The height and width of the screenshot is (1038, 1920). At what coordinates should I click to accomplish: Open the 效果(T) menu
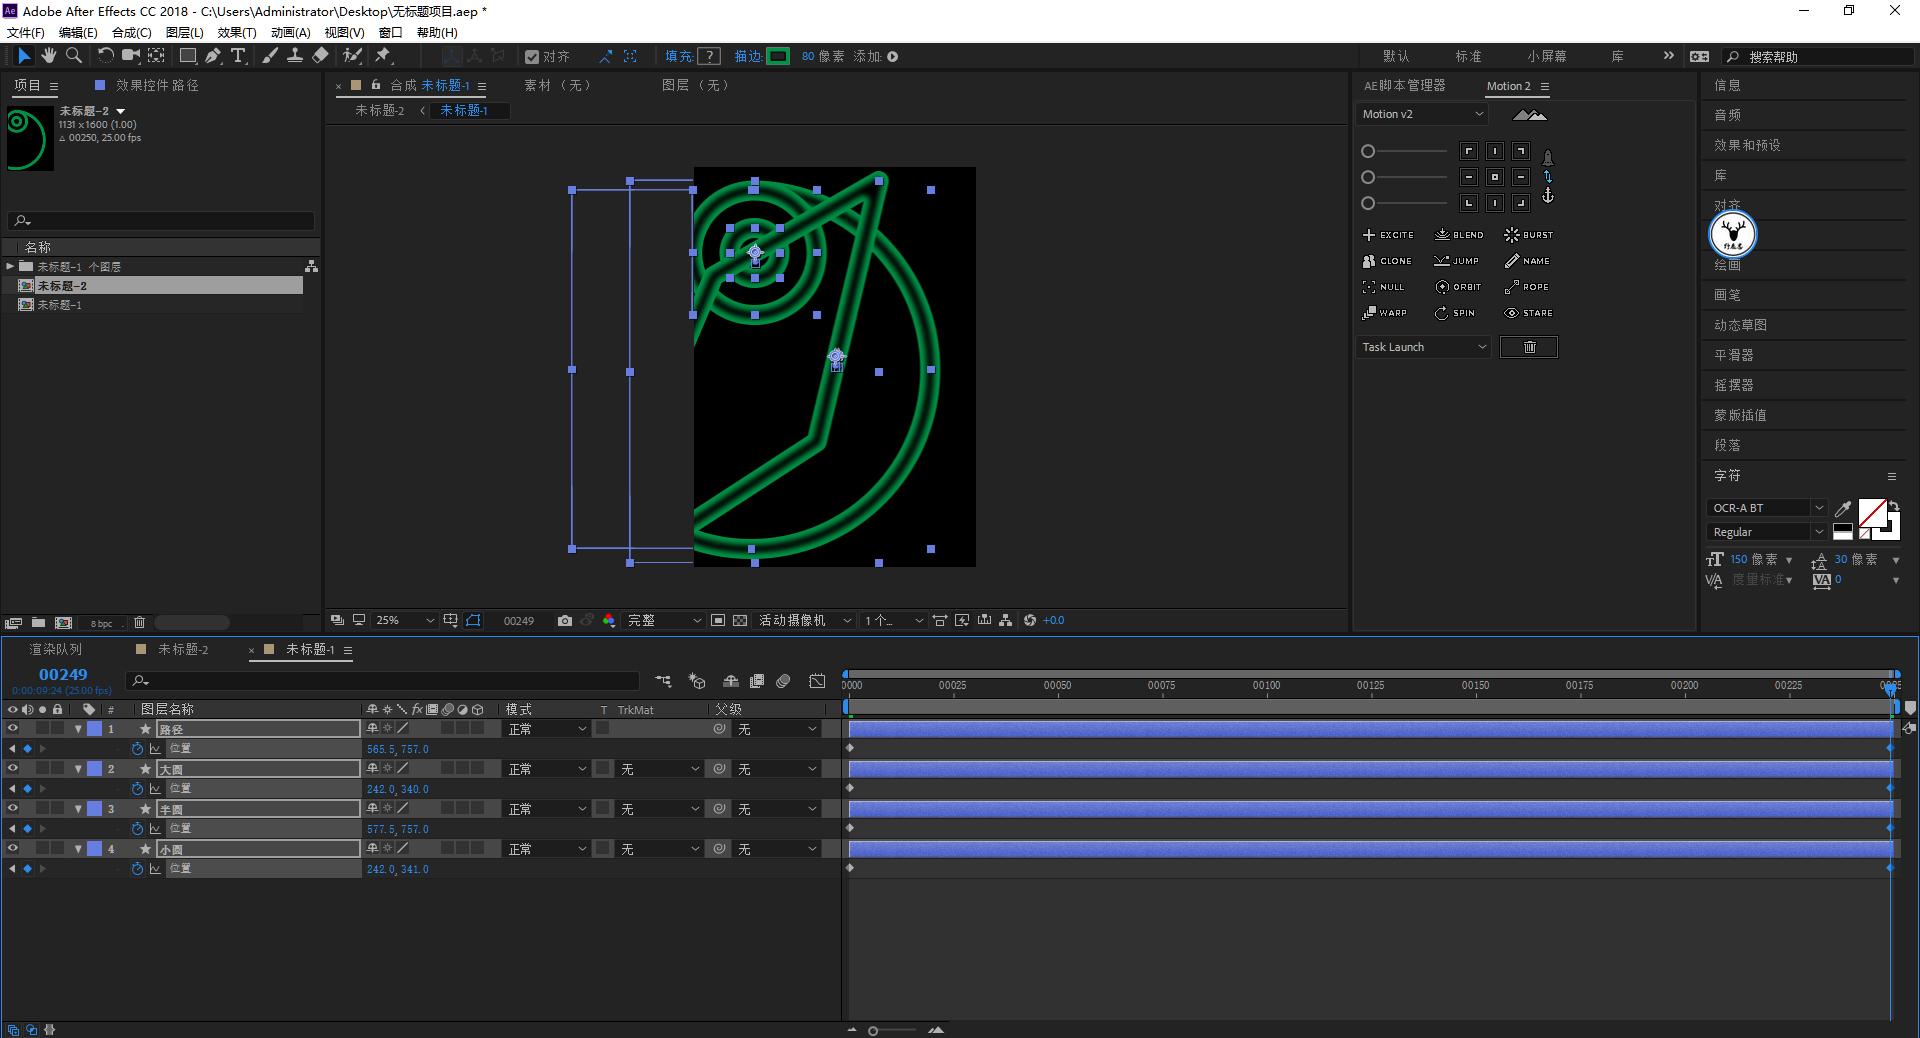tap(237, 32)
